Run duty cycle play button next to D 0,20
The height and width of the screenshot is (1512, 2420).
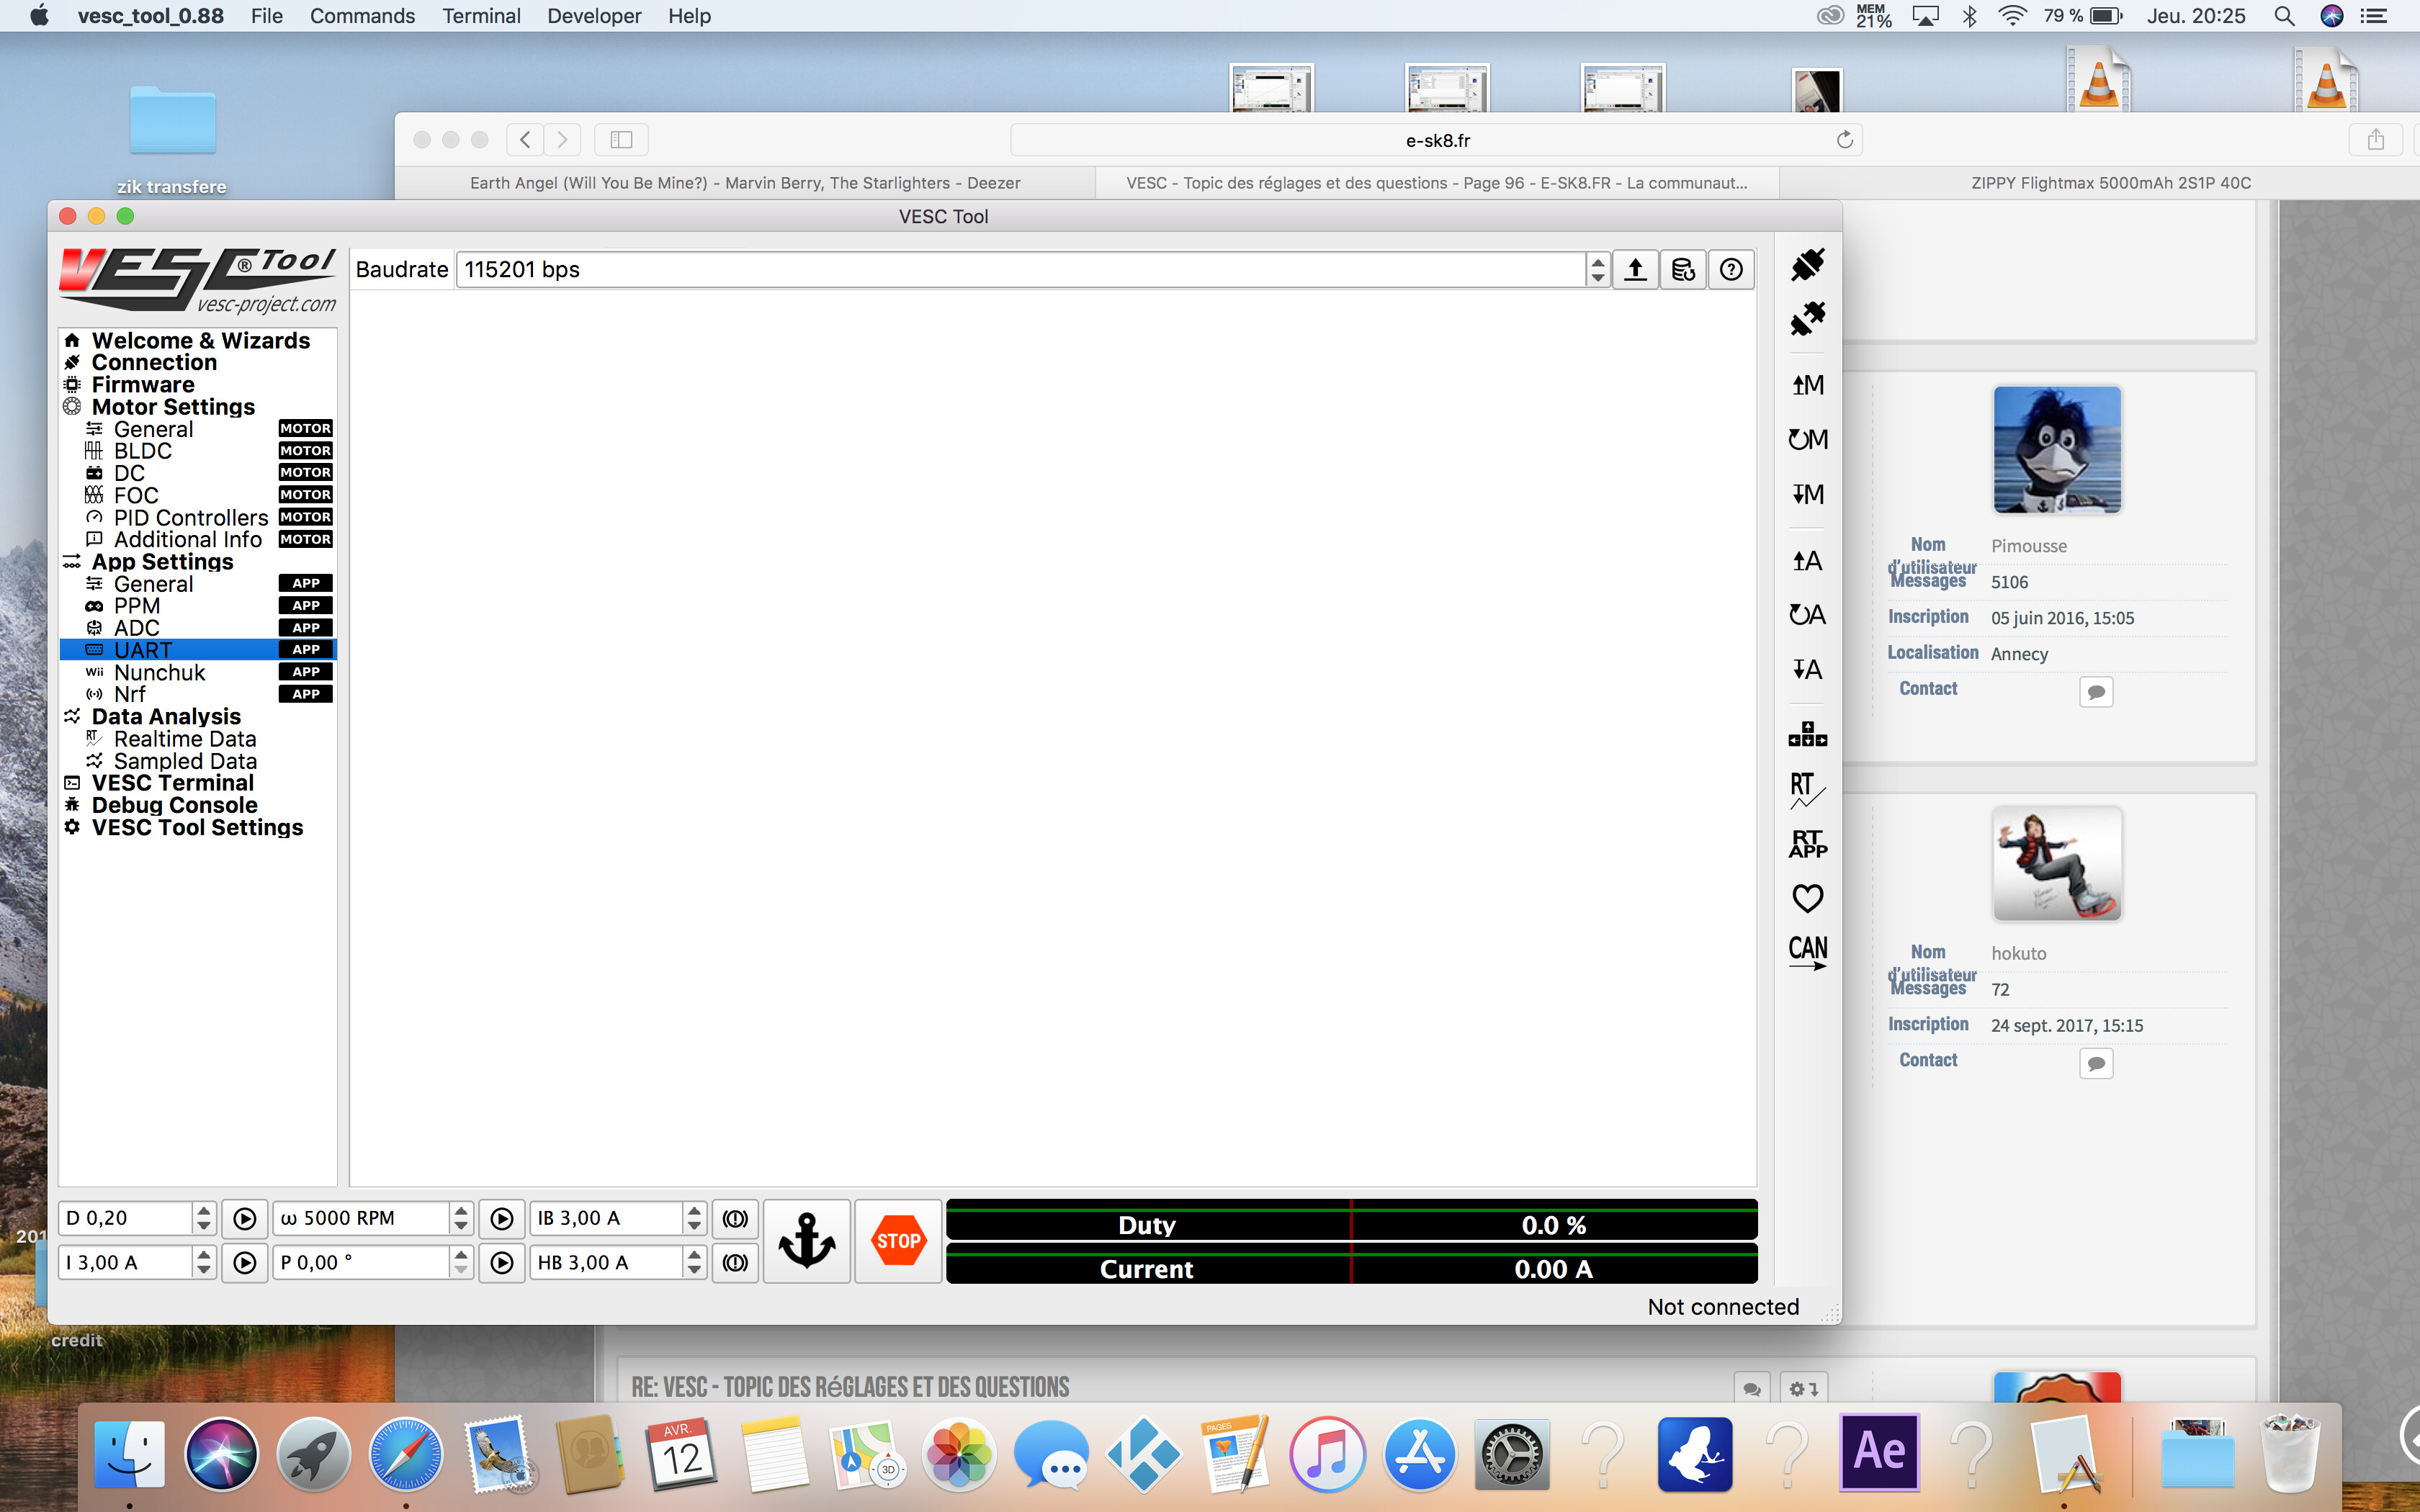(244, 1218)
